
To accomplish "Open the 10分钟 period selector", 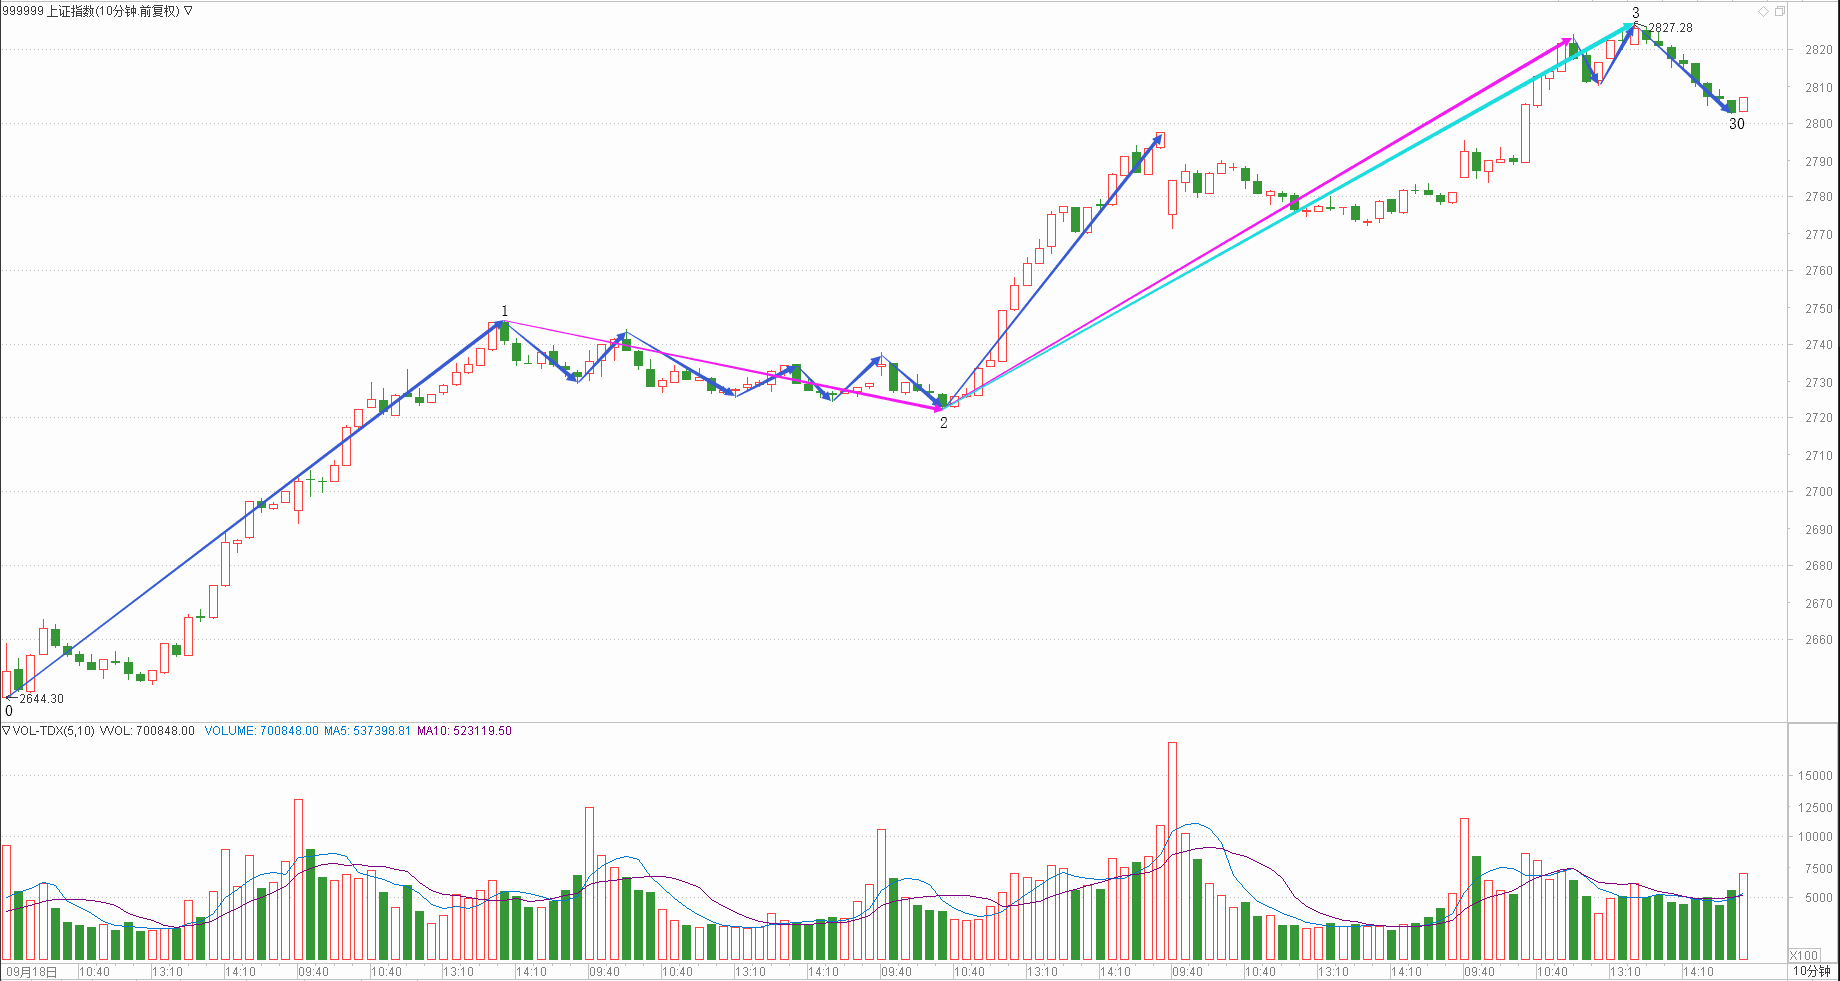I will (x=1809, y=971).
